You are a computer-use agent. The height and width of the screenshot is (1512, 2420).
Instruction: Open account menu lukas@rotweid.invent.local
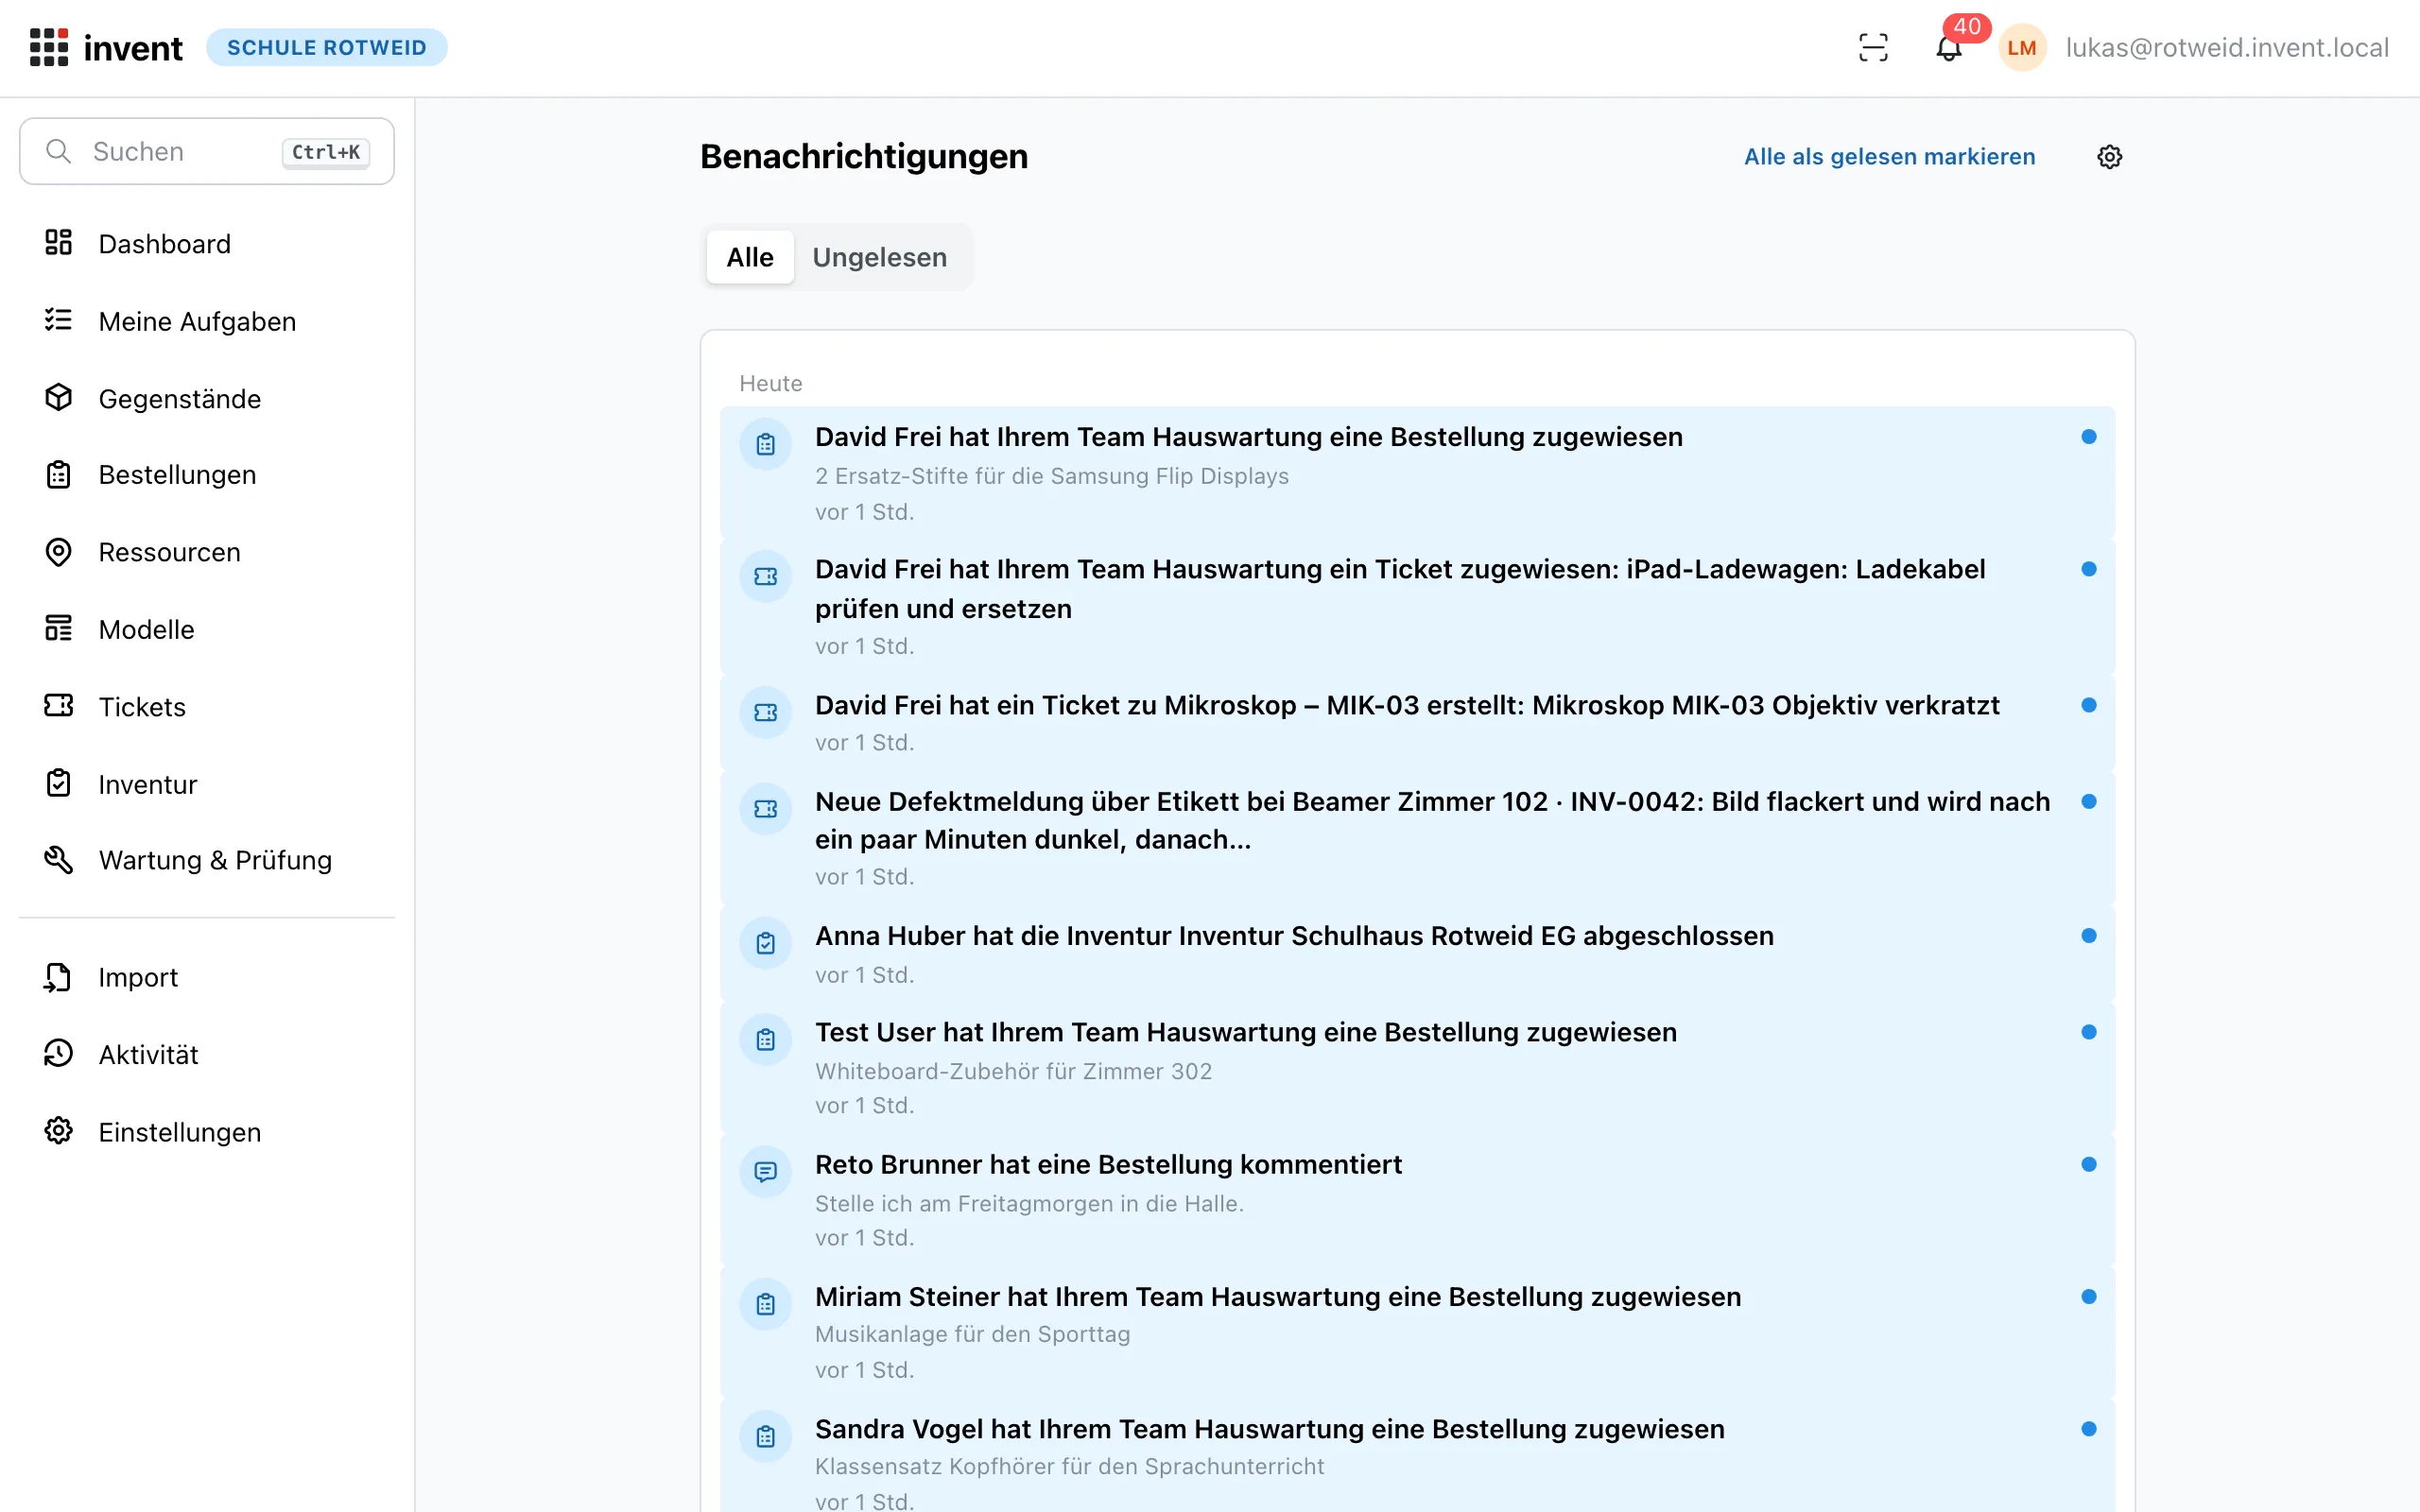[2227, 47]
